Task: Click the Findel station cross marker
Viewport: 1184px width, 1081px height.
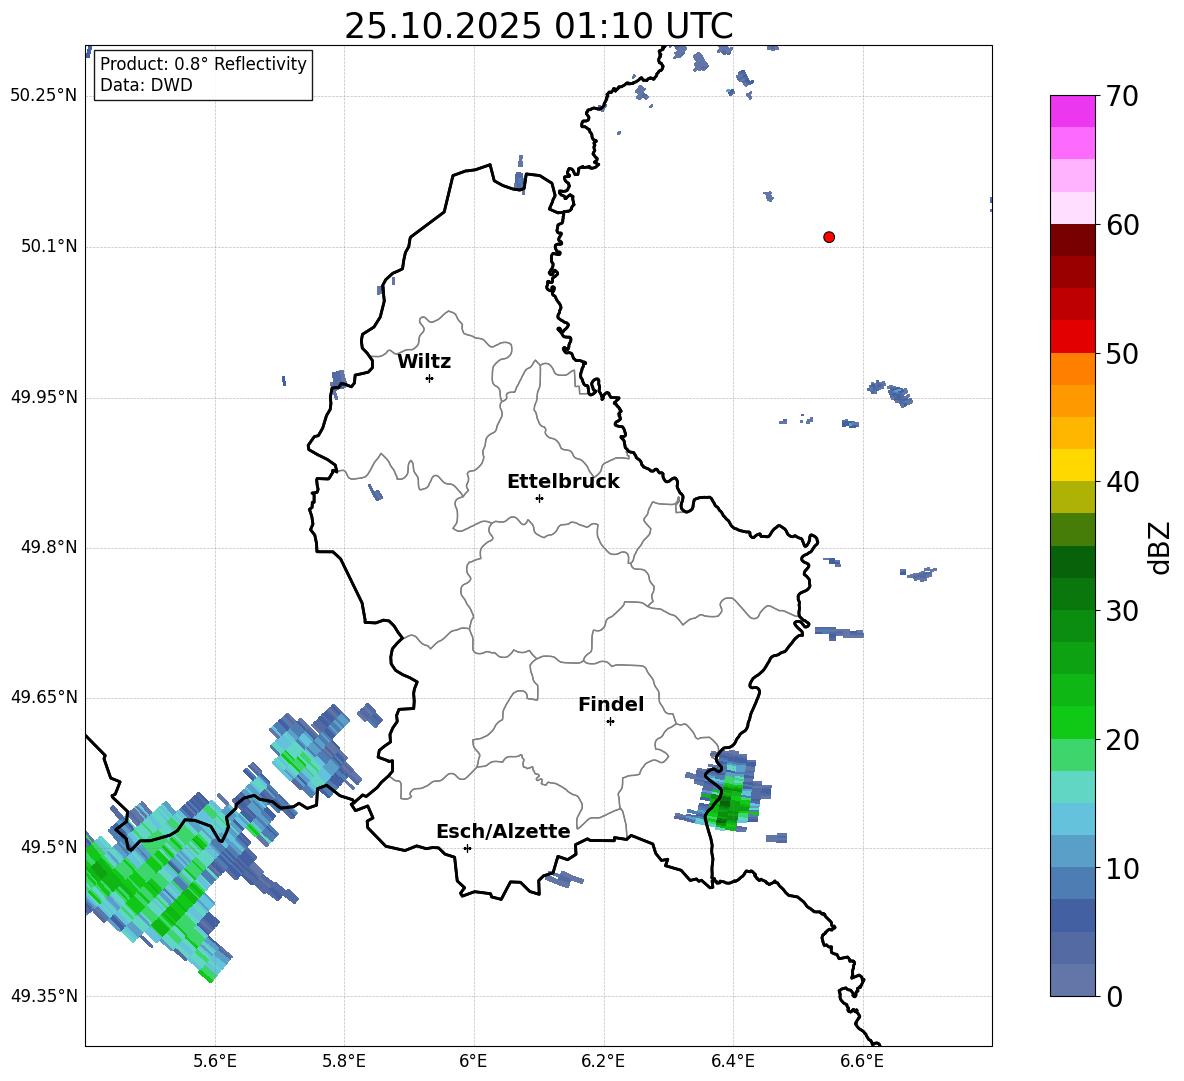Action: [610, 722]
